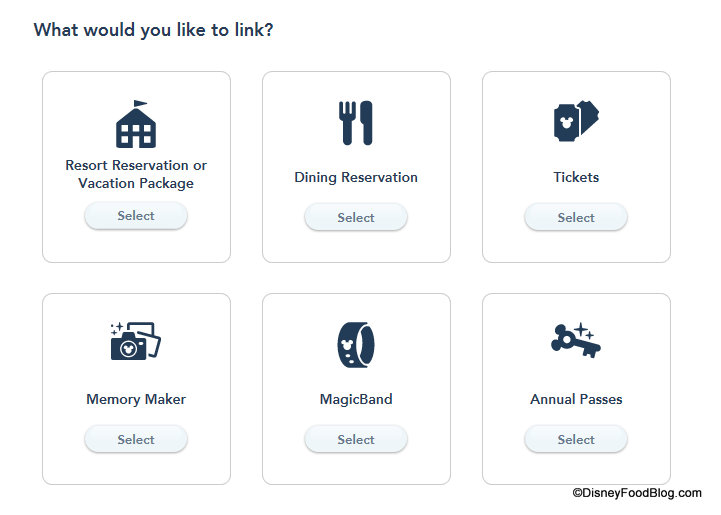Click the Tickets label text
The height and width of the screenshot is (515, 721).
(576, 178)
